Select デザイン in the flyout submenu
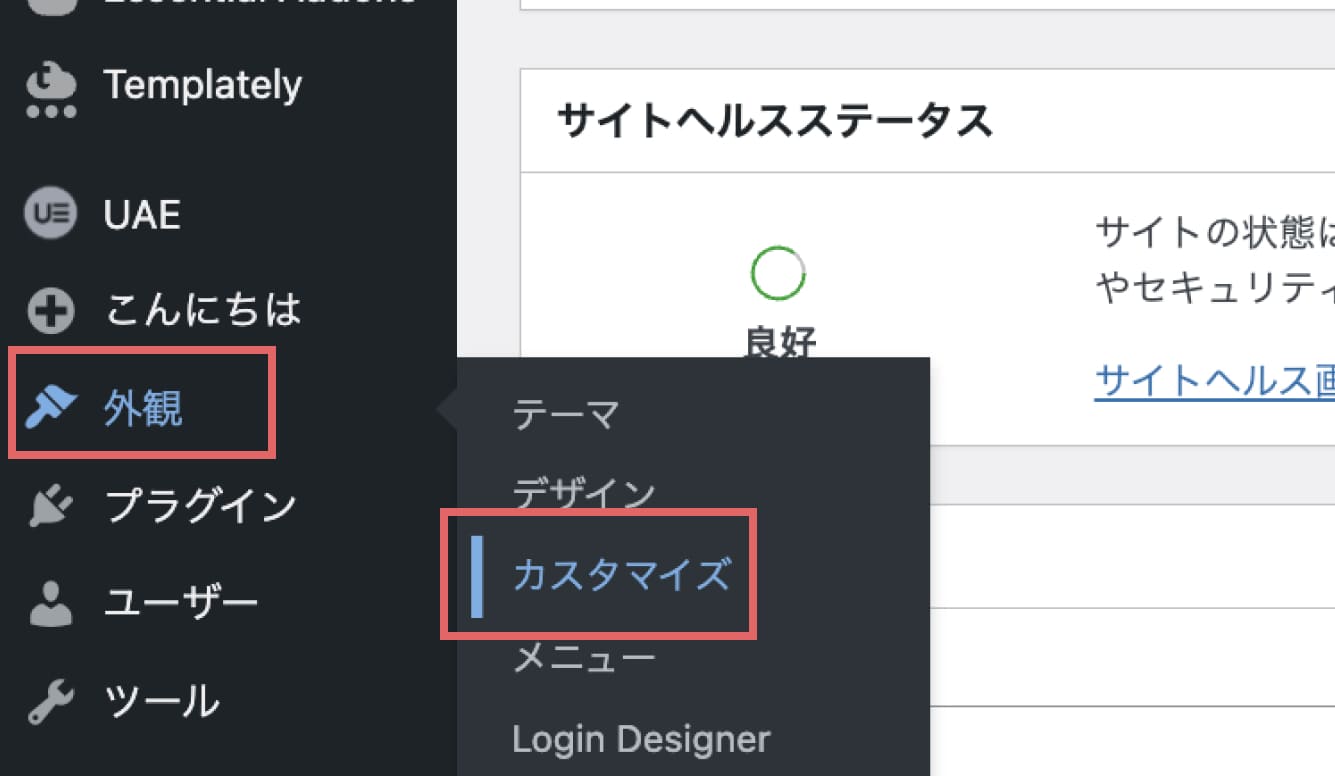The width and height of the screenshot is (1335, 776). [x=584, y=491]
